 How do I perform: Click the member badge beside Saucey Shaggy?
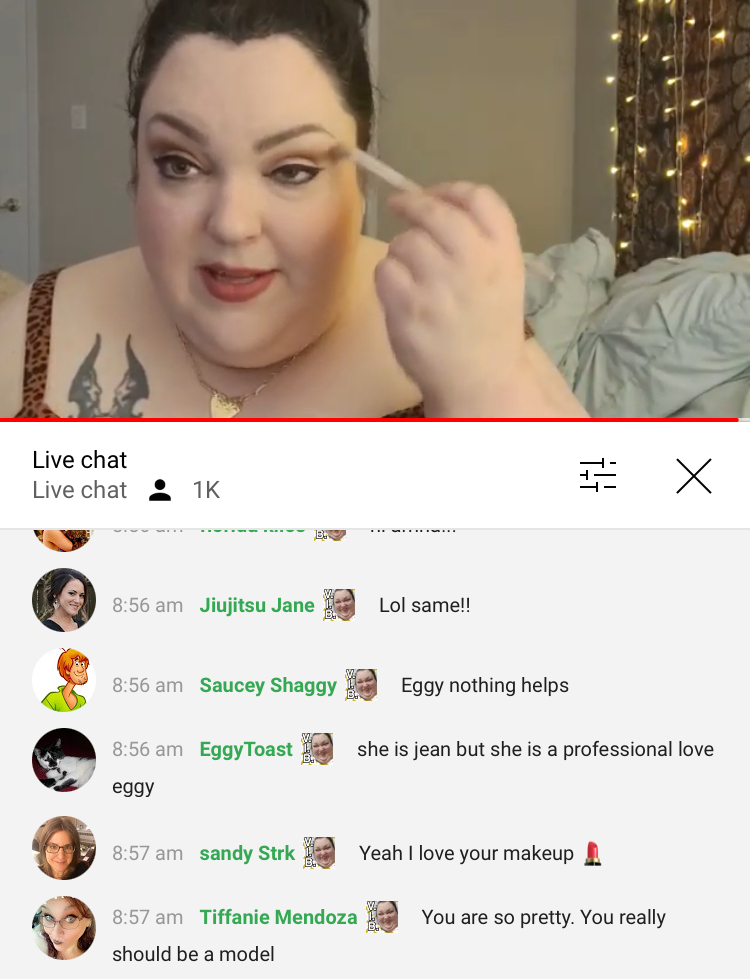pyautogui.click(x=362, y=684)
